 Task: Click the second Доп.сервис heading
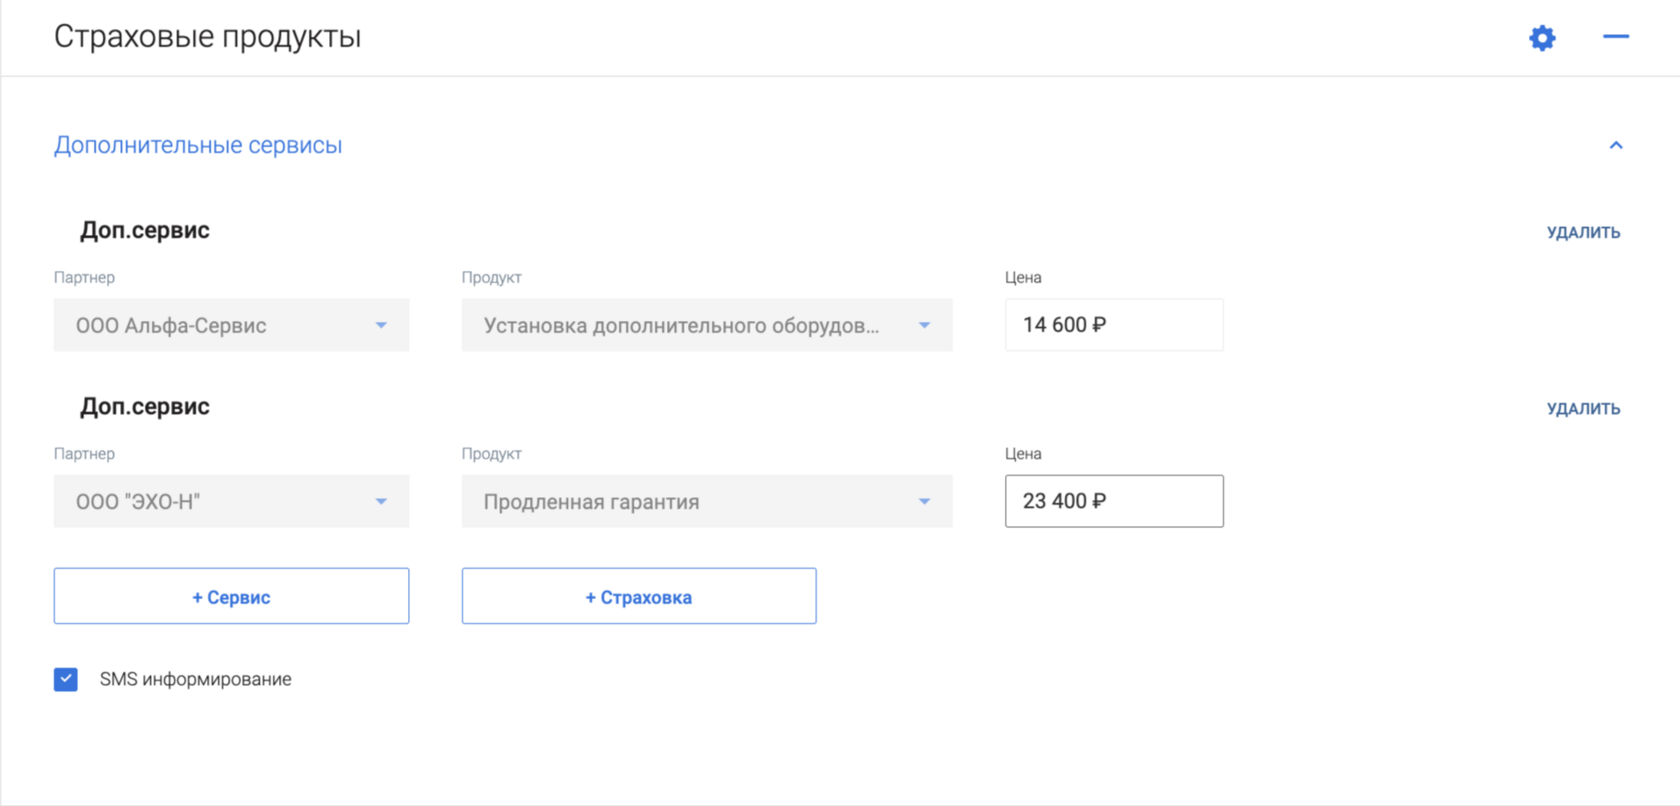[145, 406]
